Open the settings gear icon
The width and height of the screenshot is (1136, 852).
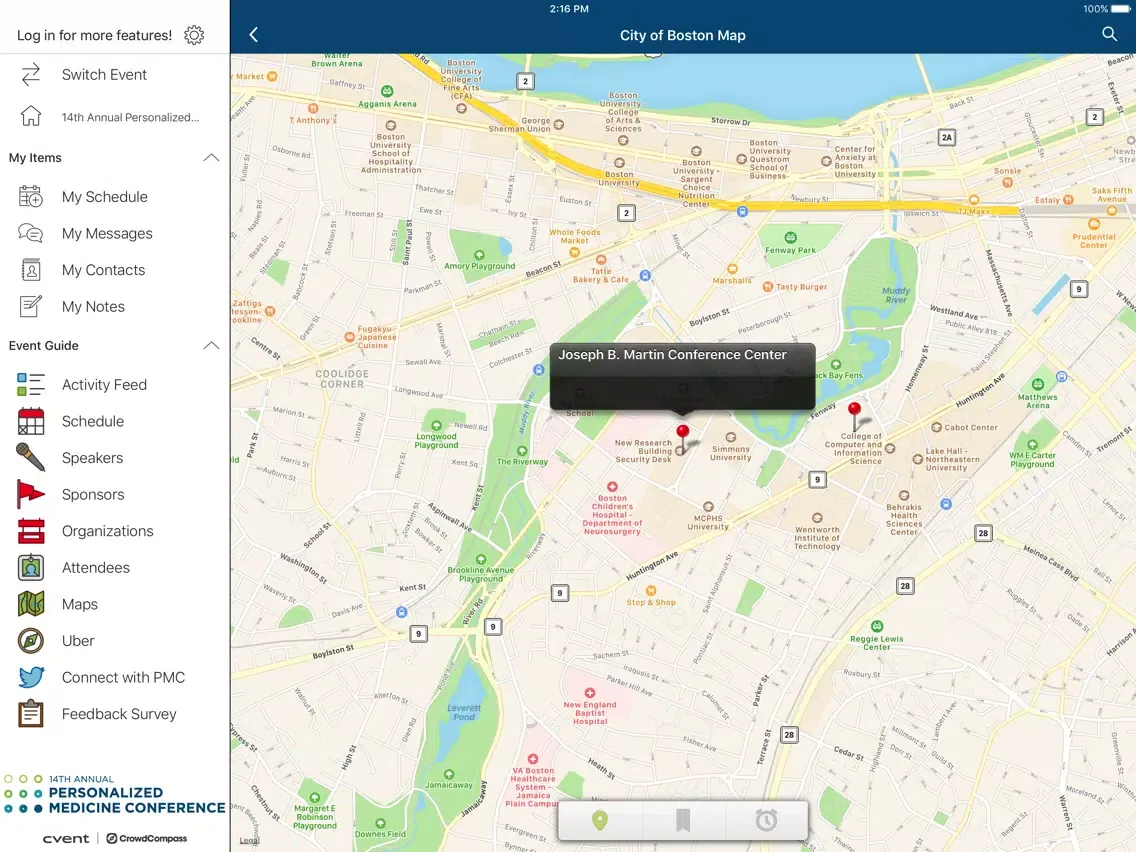coord(194,35)
